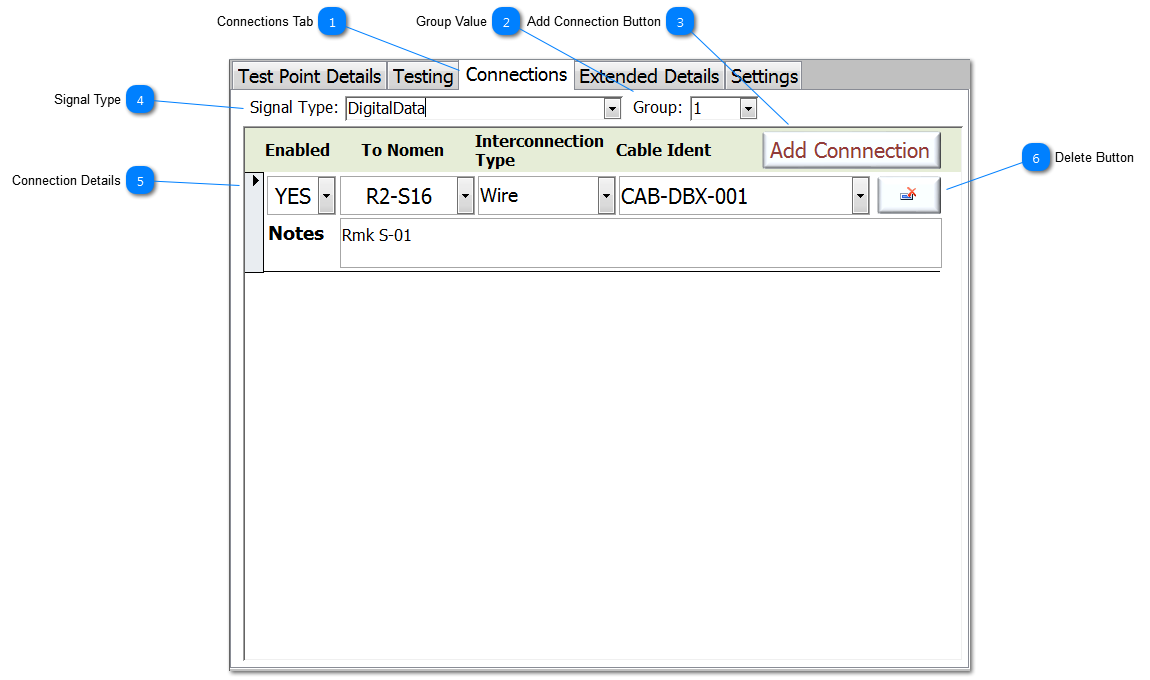
Task: Select the record selector arrow of connection row
Action: [x=255, y=181]
